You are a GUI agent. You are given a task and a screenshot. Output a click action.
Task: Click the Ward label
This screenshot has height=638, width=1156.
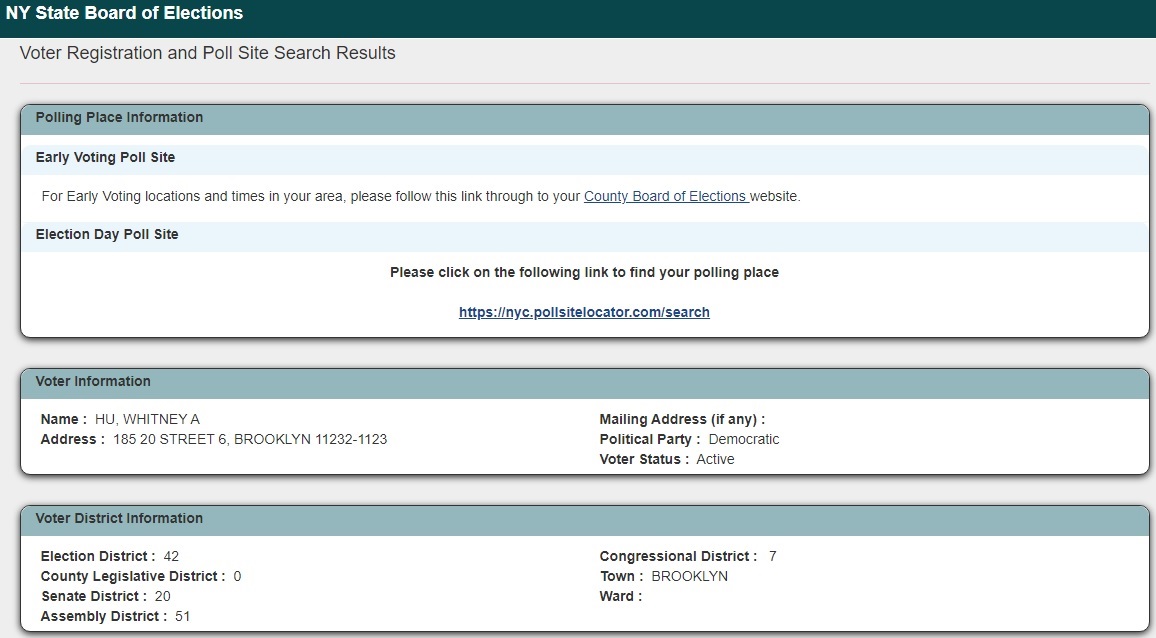click(x=621, y=596)
